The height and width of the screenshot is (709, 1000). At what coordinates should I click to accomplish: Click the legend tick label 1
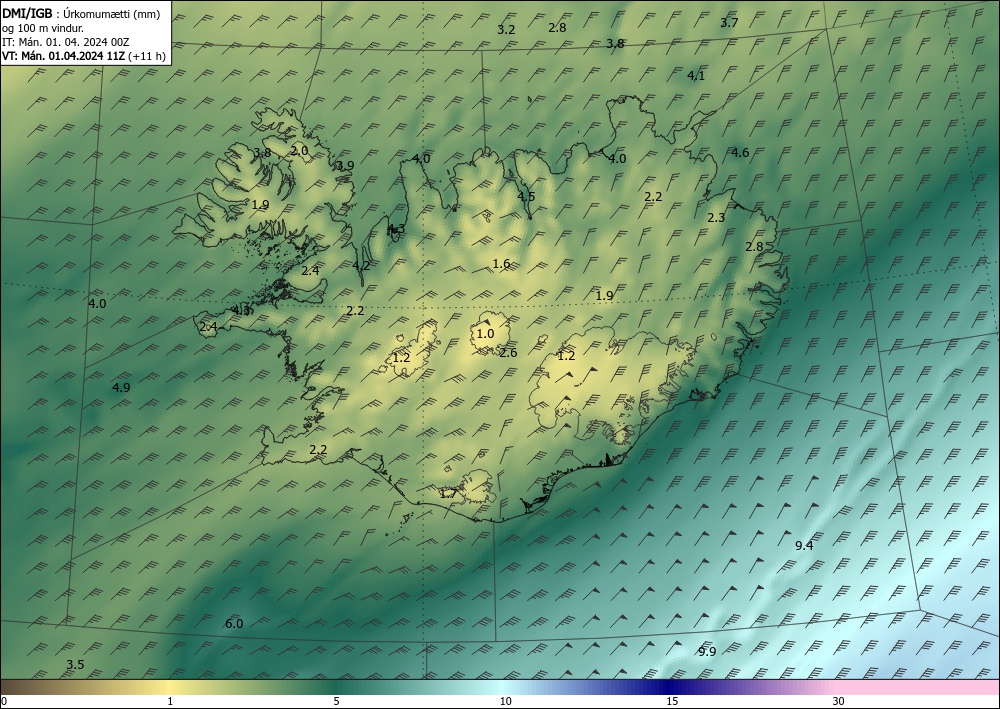(x=170, y=702)
